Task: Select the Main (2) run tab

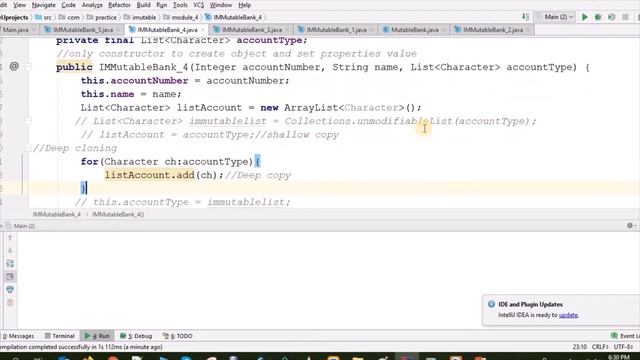Action: click(21, 226)
